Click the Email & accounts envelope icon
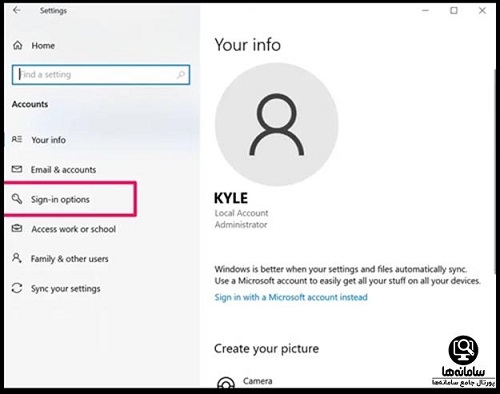Screen dimensions: 500x394 pos(17,169)
